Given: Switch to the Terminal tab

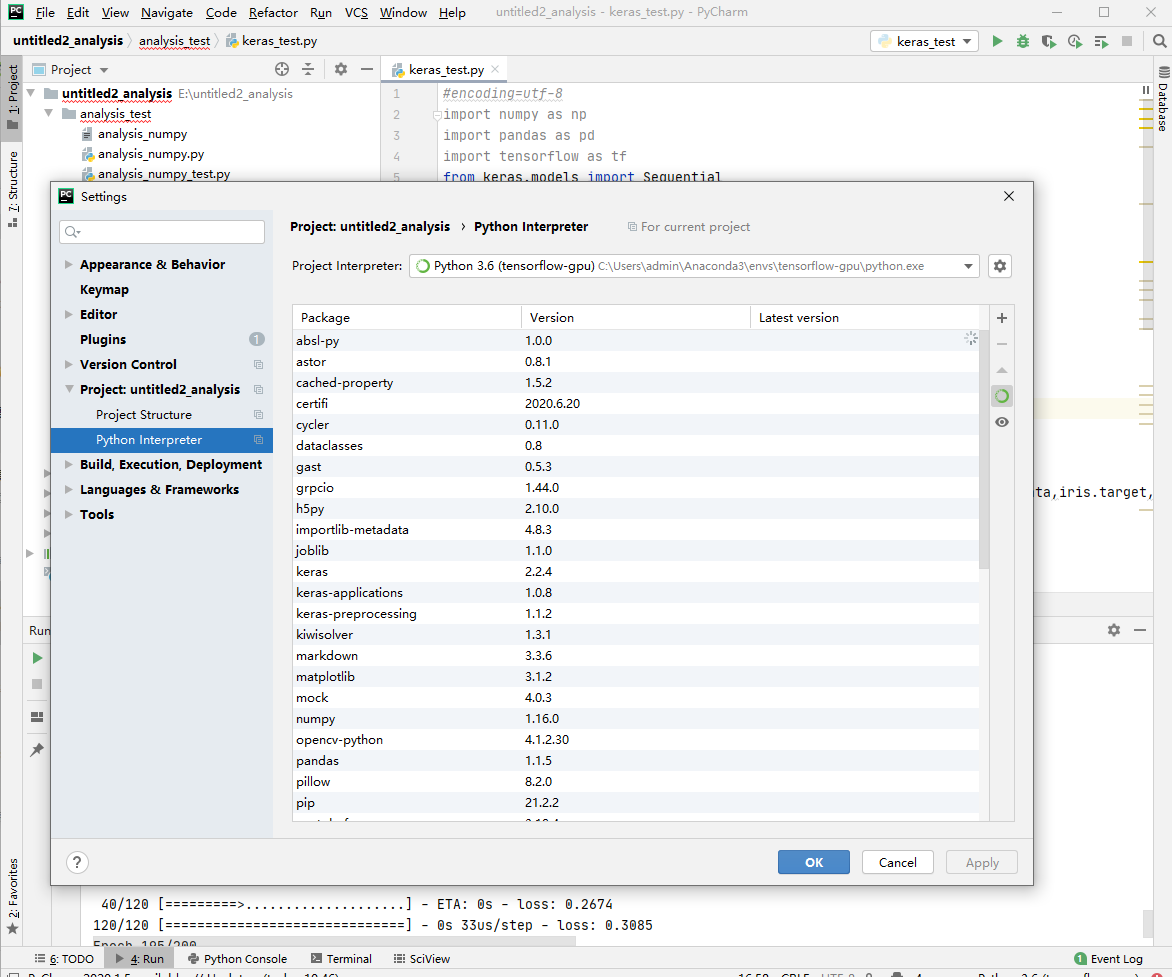Looking at the screenshot, I should (x=341, y=958).
